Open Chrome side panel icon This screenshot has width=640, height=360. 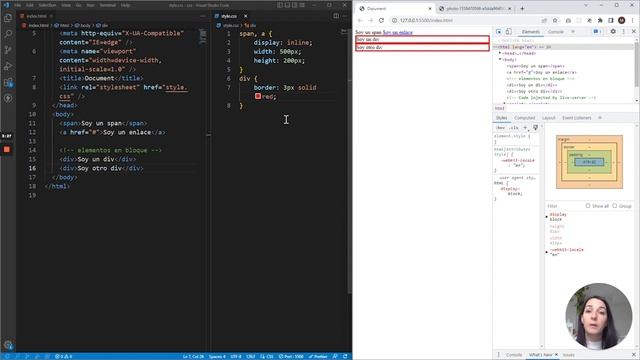[x=611, y=20]
